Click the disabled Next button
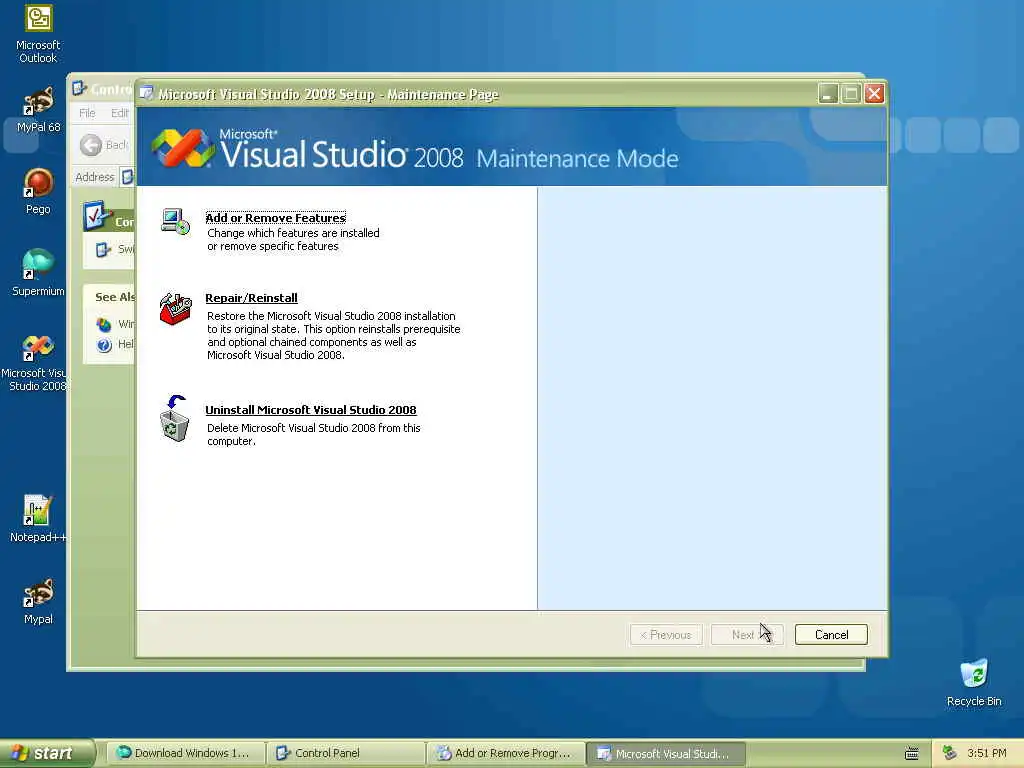 746,635
